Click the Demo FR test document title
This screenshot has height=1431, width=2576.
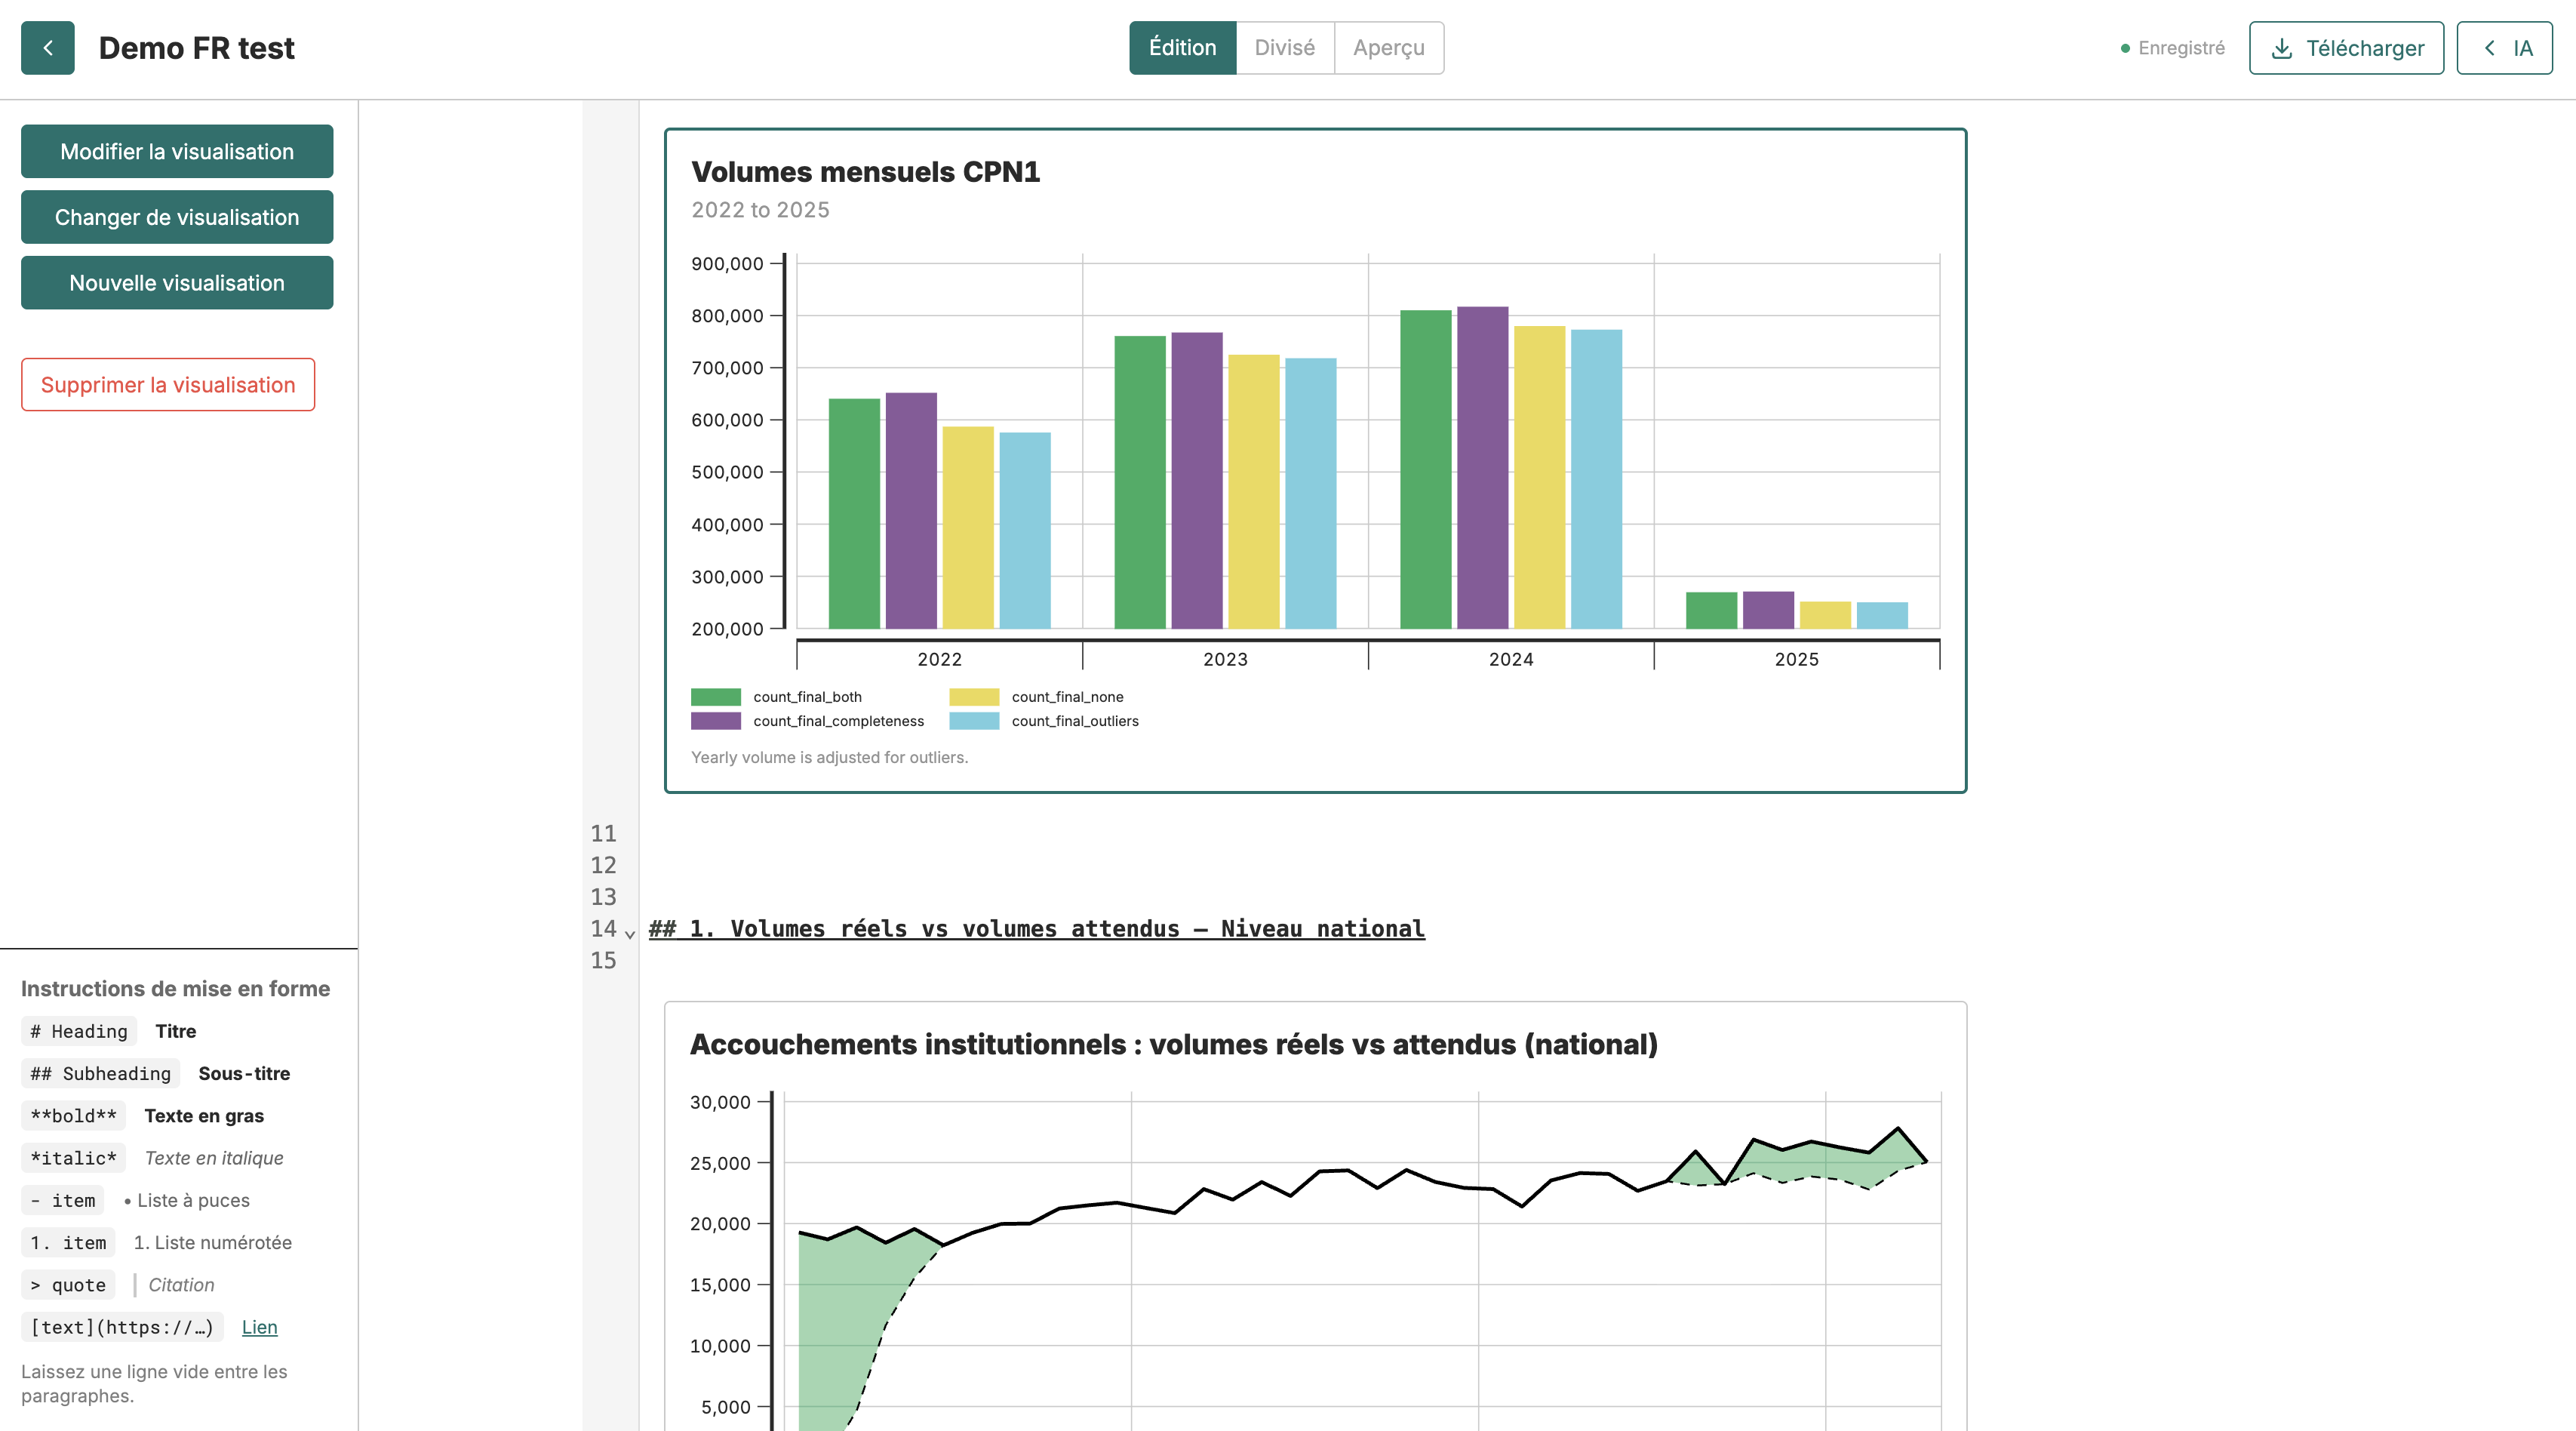[x=196, y=48]
